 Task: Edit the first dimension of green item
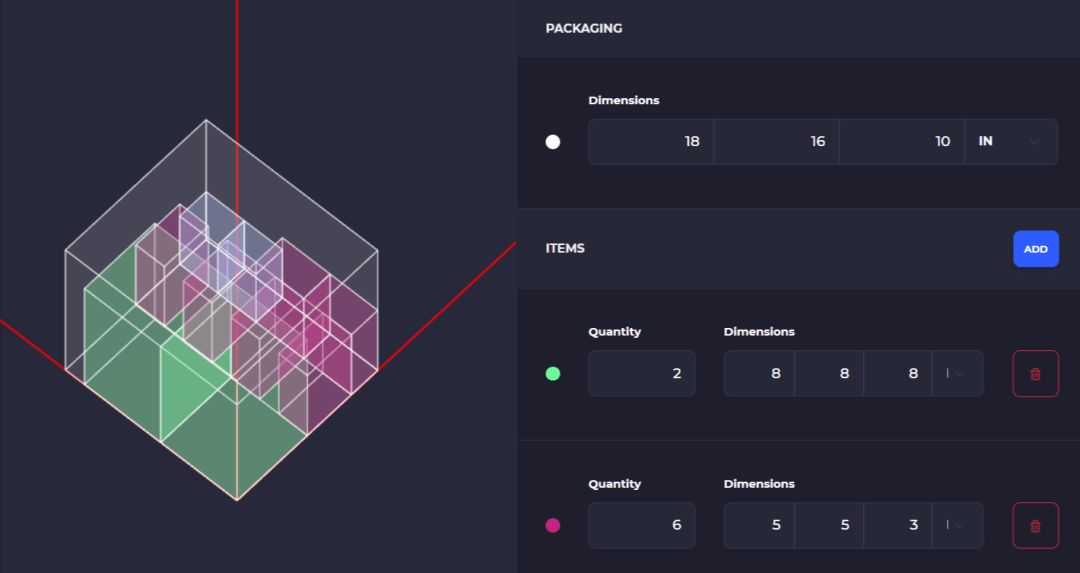[x=759, y=374]
